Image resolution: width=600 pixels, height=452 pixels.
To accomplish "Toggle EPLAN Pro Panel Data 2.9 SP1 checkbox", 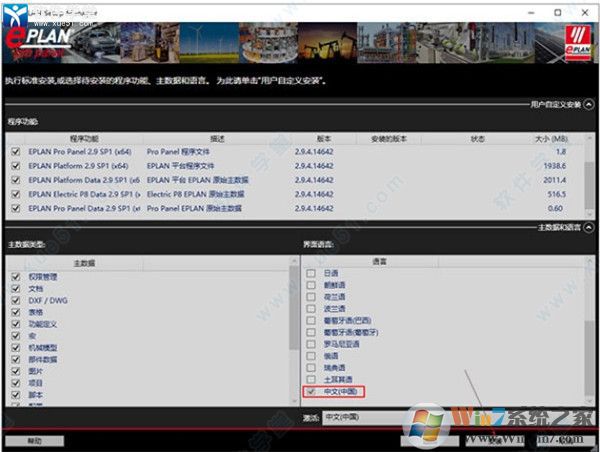I will tap(16, 208).
